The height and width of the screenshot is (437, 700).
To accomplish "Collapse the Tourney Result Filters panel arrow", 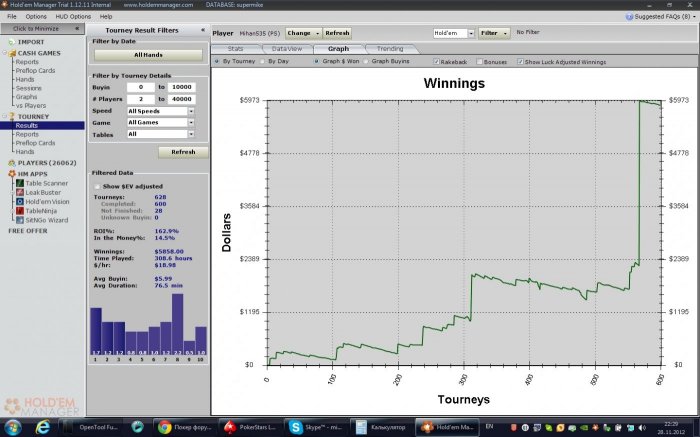I will 203,30.
